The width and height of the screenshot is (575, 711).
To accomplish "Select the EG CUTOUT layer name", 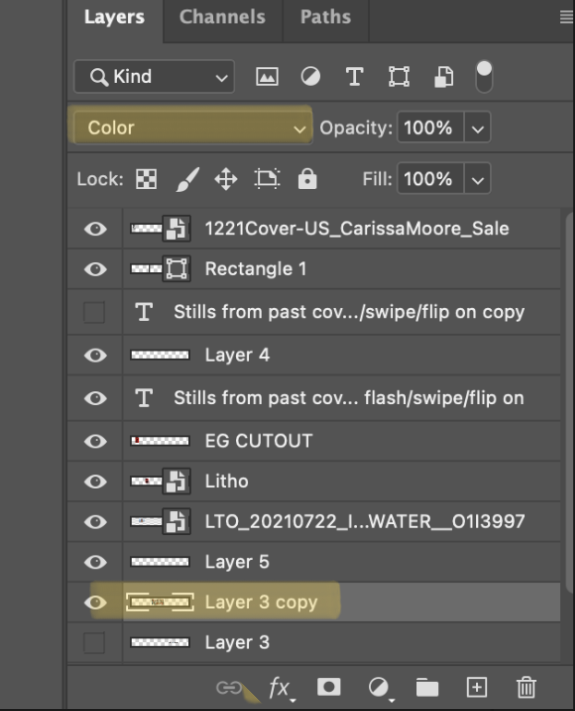I will tap(258, 441).
